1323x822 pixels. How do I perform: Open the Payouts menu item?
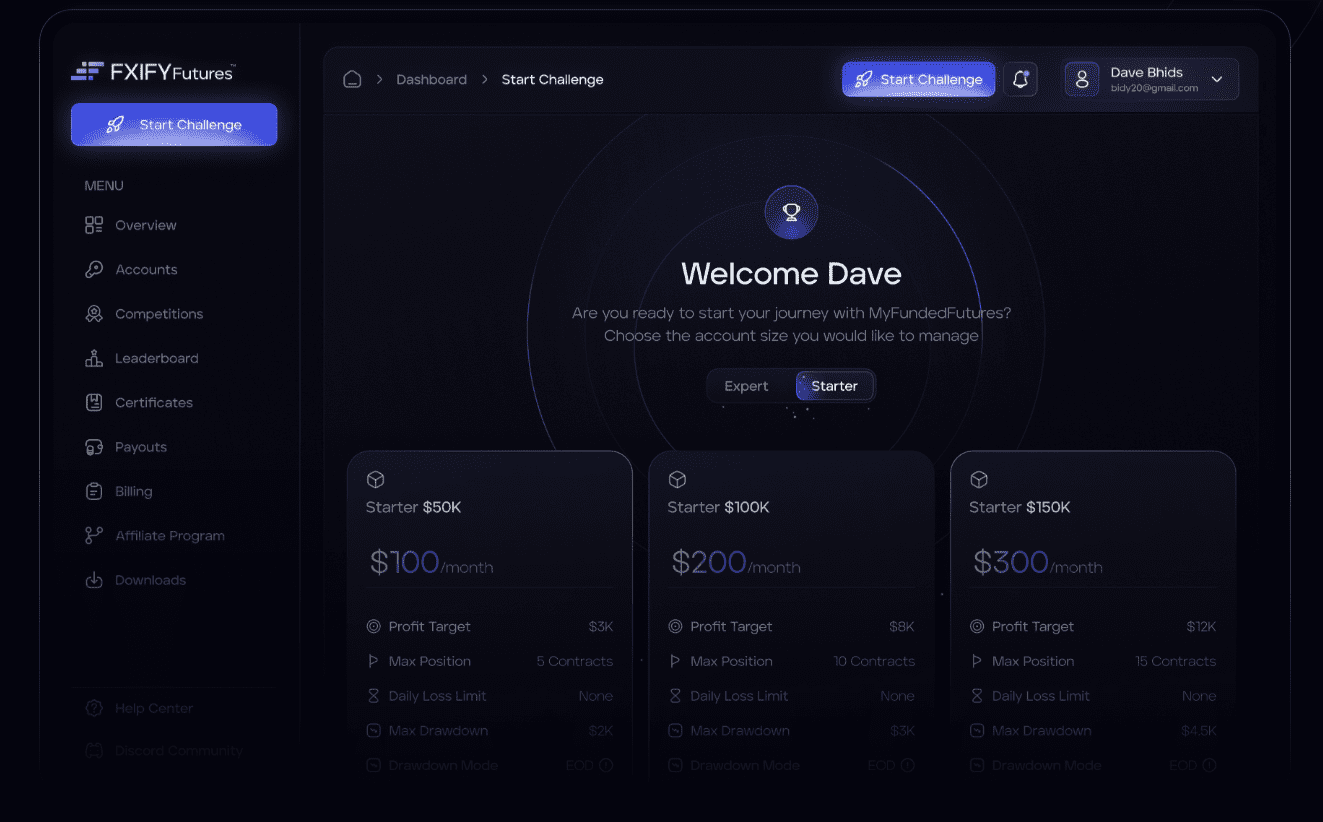click(140, 447)
